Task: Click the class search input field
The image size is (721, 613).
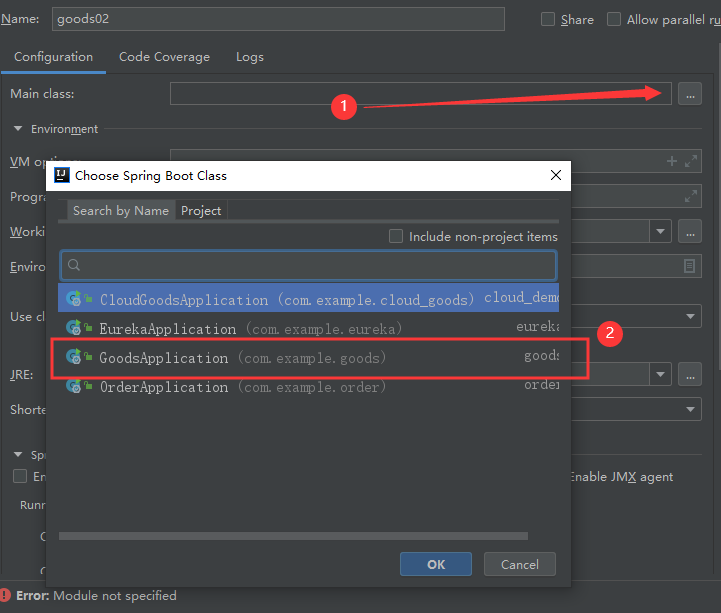Action: (x=309, y=265)
